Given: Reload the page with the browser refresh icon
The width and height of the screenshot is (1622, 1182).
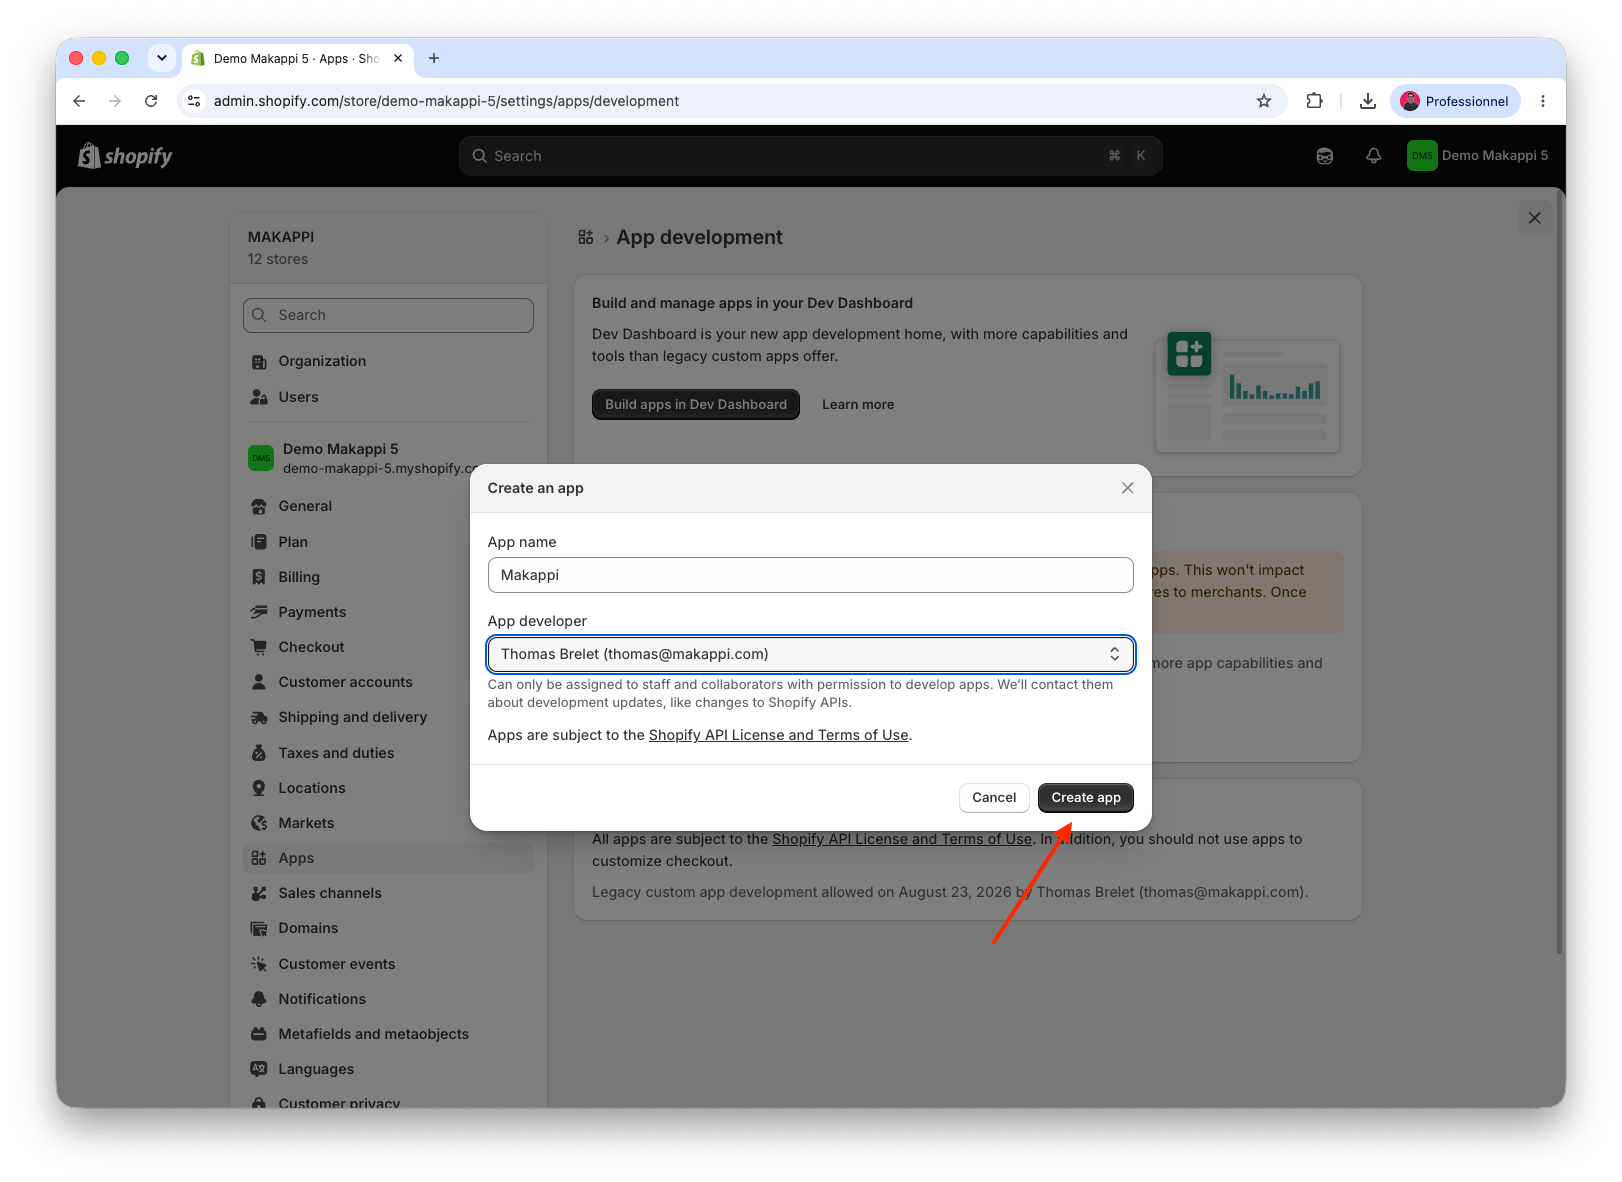Looking at the screenshot, I should click(151, 101).
